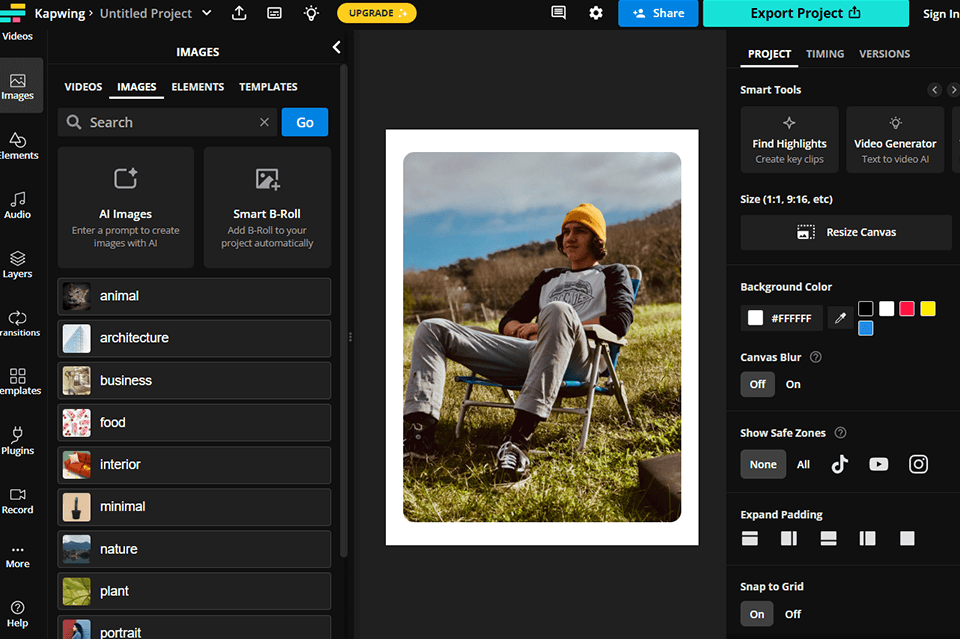This screenshot has height=639, width=960.
Task: Turn Snap to Grid On
Action: coord(757,614)
